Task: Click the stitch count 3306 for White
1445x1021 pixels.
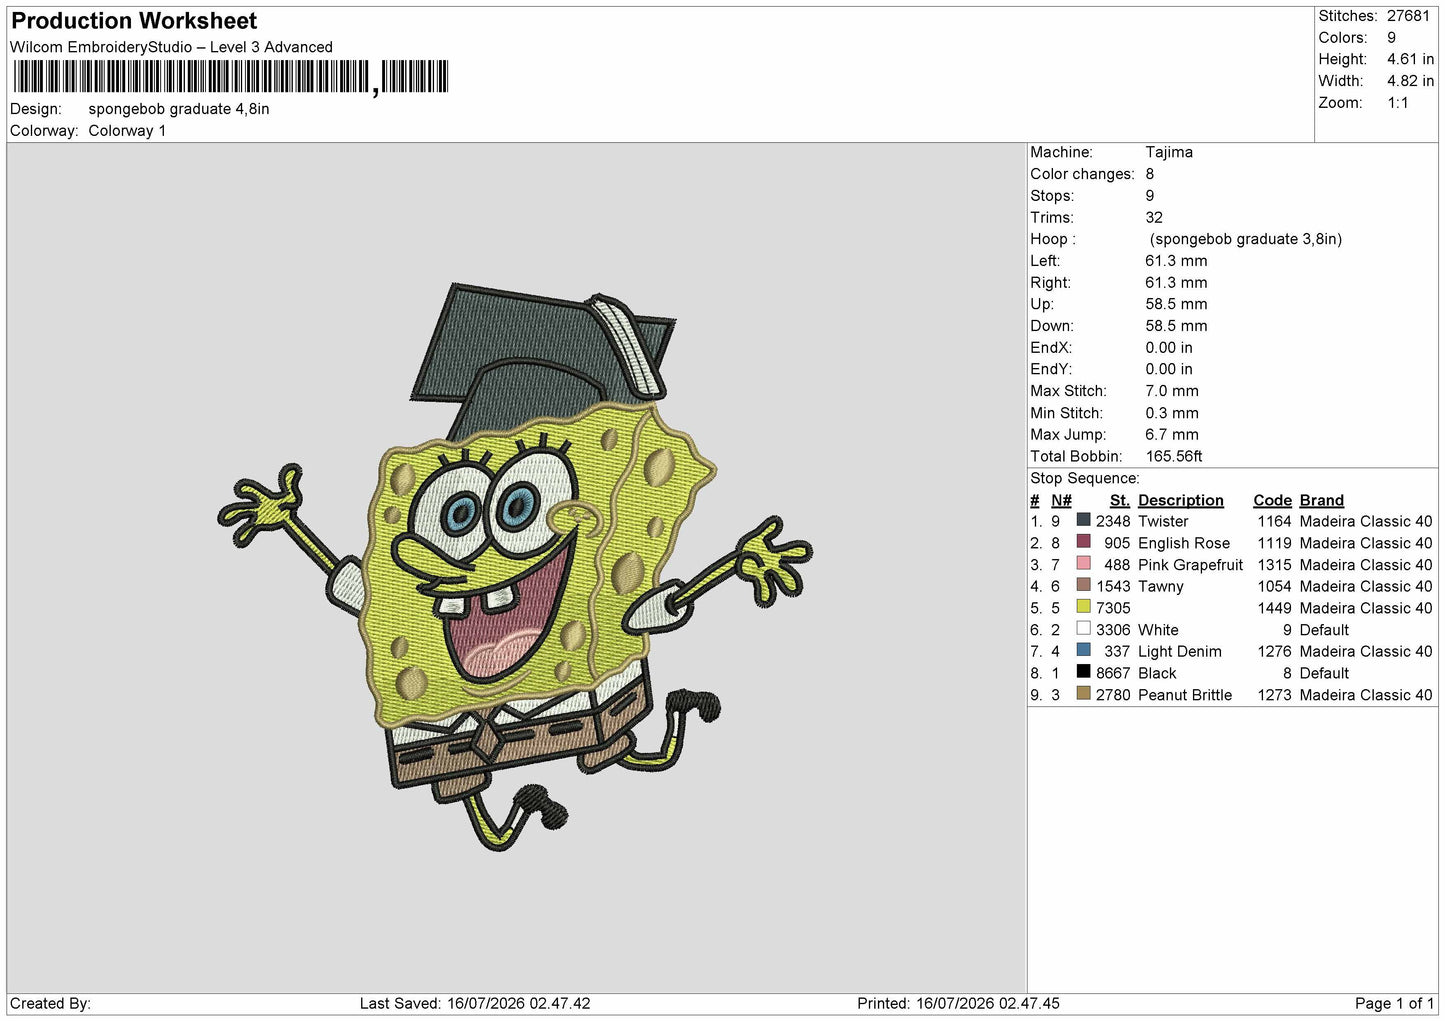Action: click(1113, 630)
